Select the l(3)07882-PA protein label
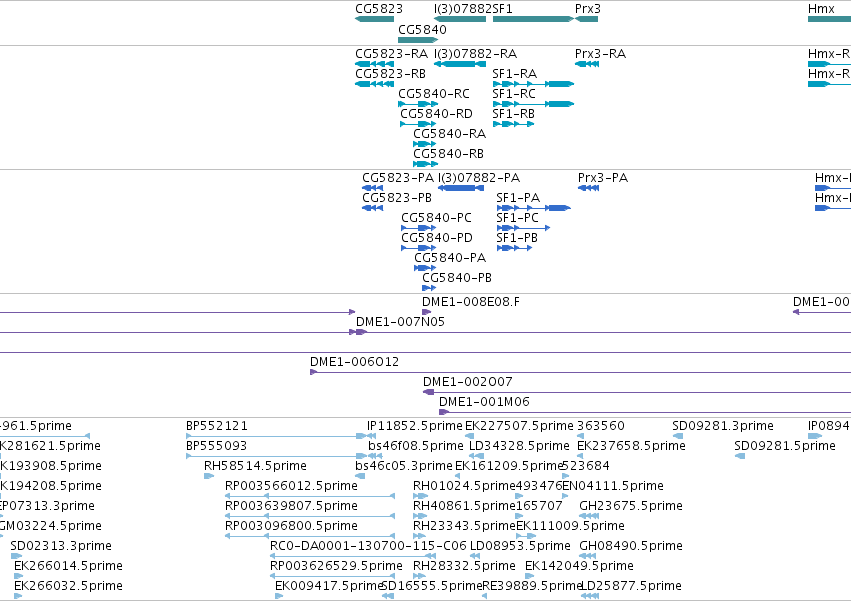851x601 pixels. (479, 178)
